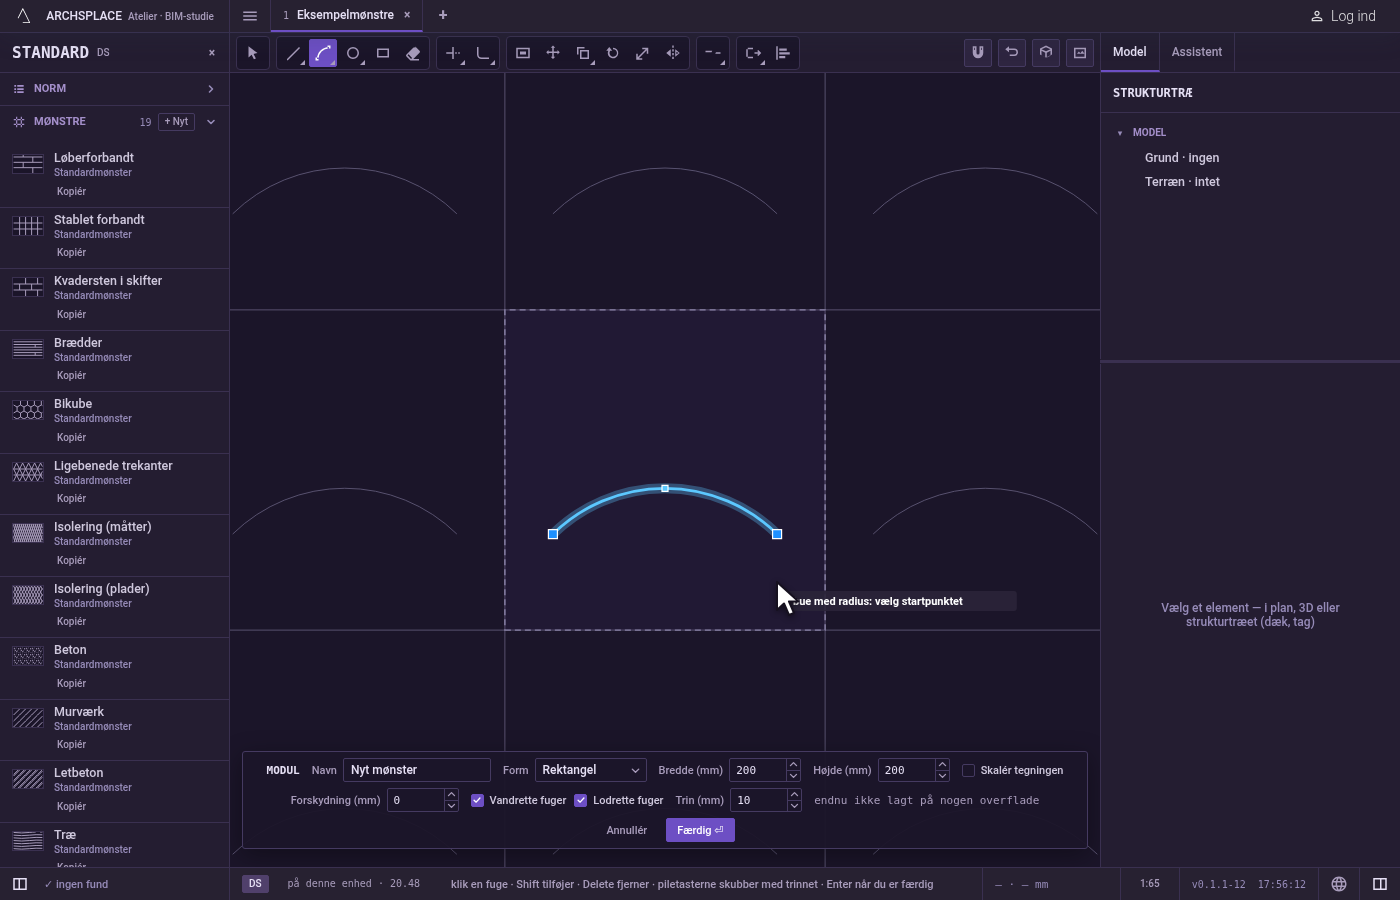Screen dimensions: 1400x900
Task: Select the circle drawing tool
Action: tap(353, 53)
